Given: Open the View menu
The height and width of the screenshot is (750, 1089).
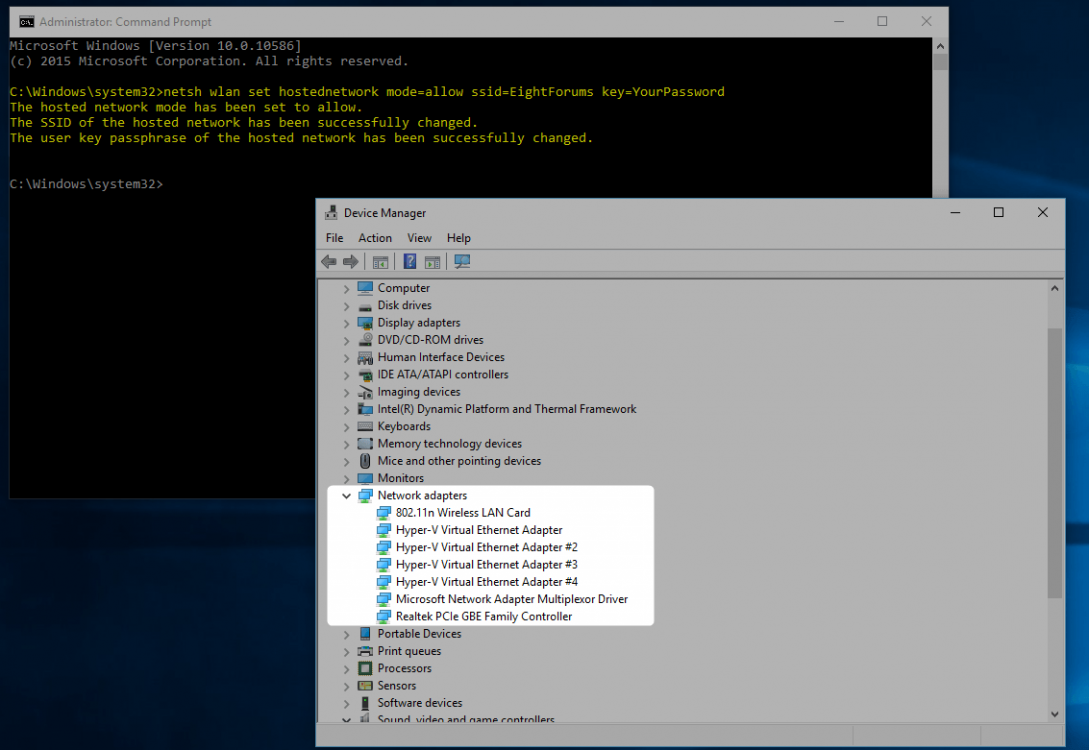Looking at the screenshot, I should pos(419,238).
